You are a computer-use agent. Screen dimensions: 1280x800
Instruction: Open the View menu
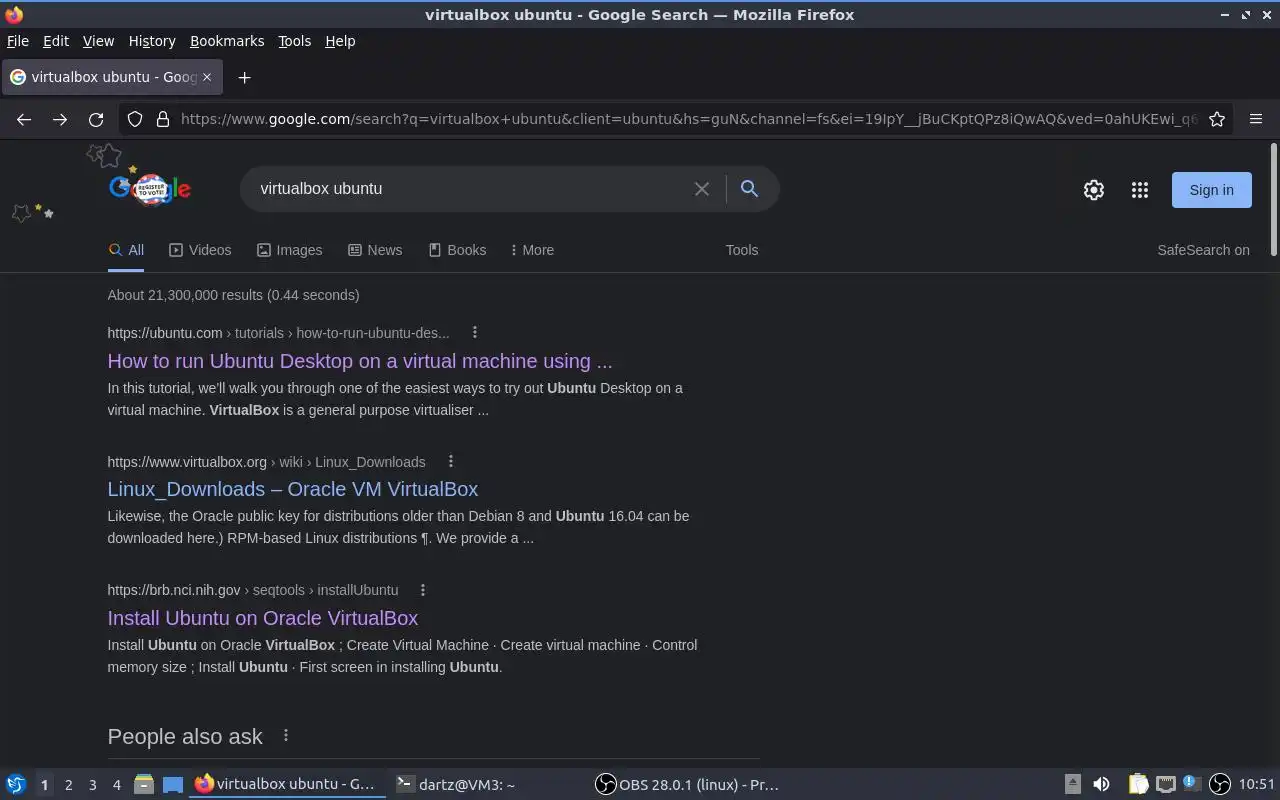98,41
